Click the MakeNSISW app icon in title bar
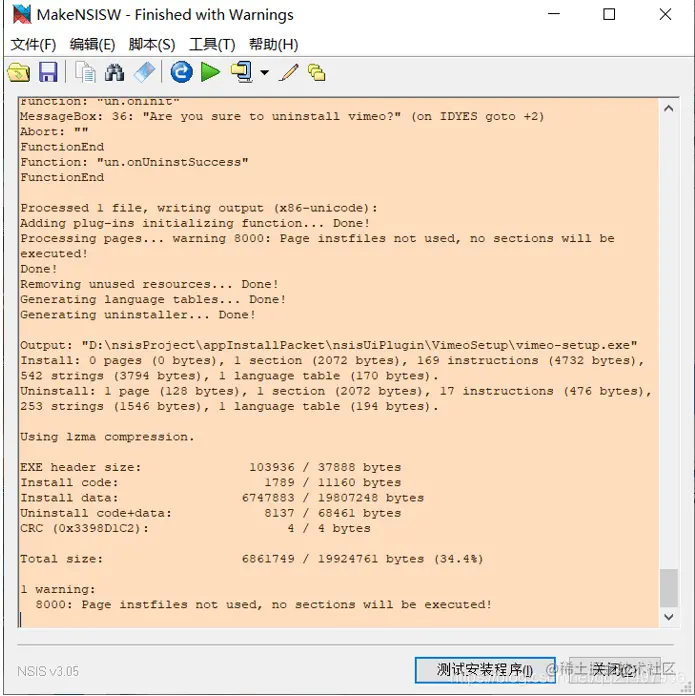This screenshot has width=695, height=696. 22,15
